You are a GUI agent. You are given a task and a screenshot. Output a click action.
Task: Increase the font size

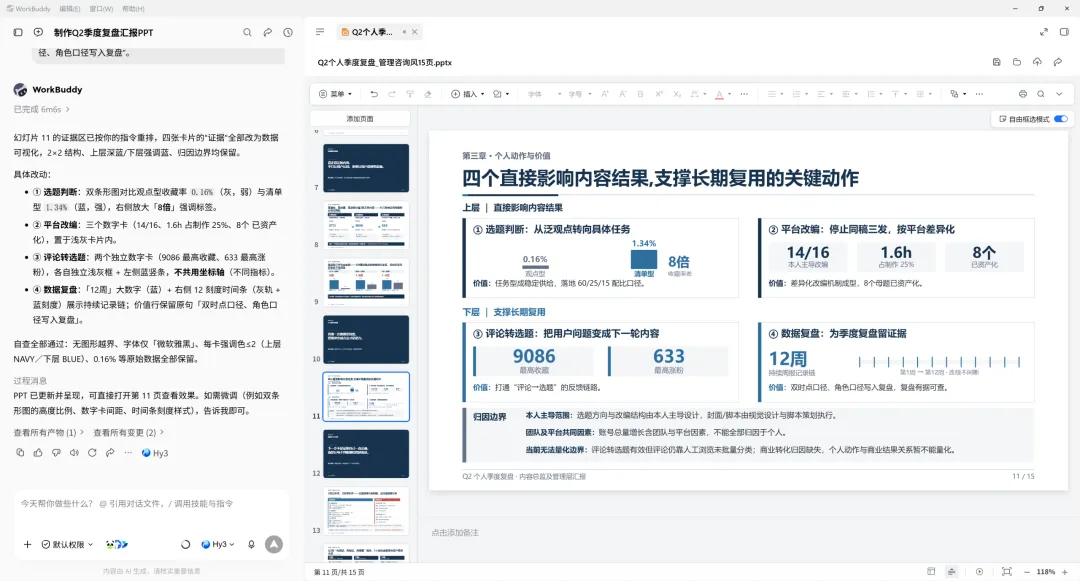[x=605, y=94]
